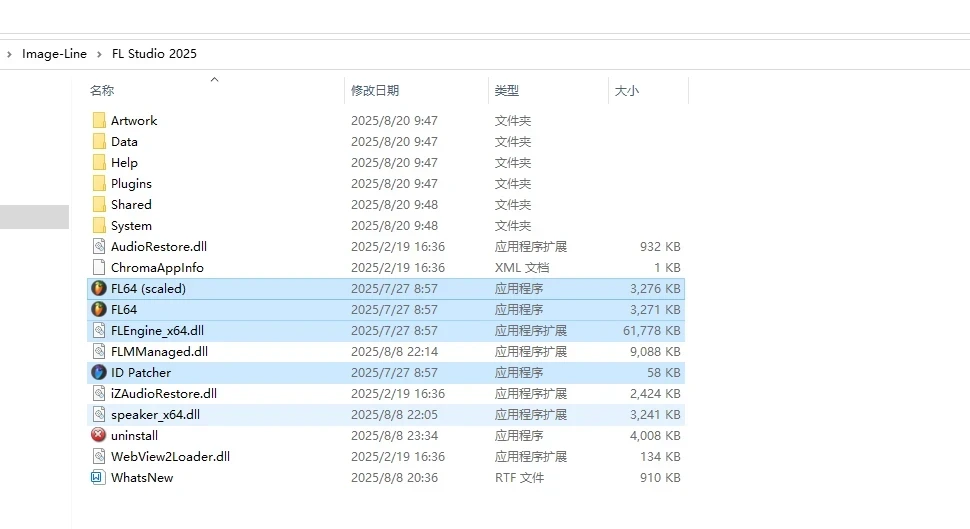The image size is (970, 529).
Task: Open the Data folder icon
Action: [99, 141]
